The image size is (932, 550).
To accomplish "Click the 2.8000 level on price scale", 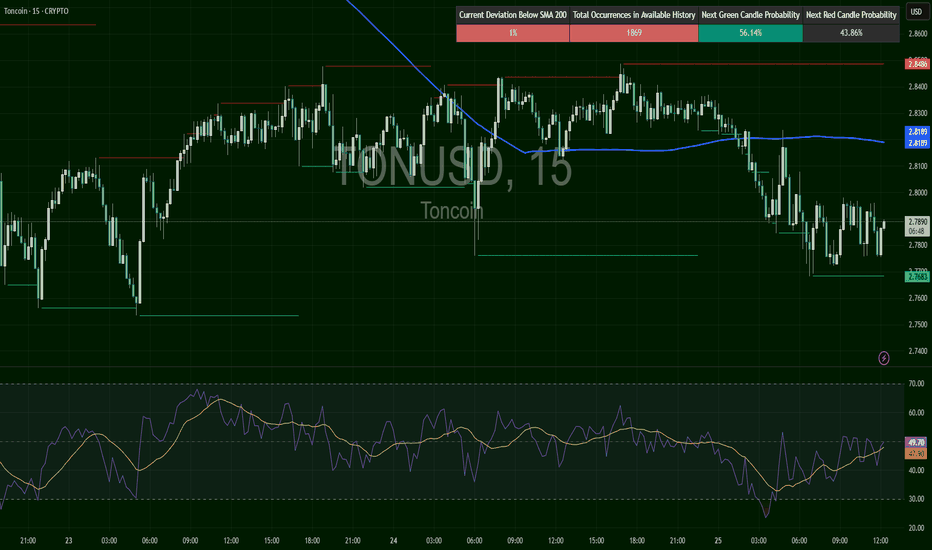I will click(916, 192).
